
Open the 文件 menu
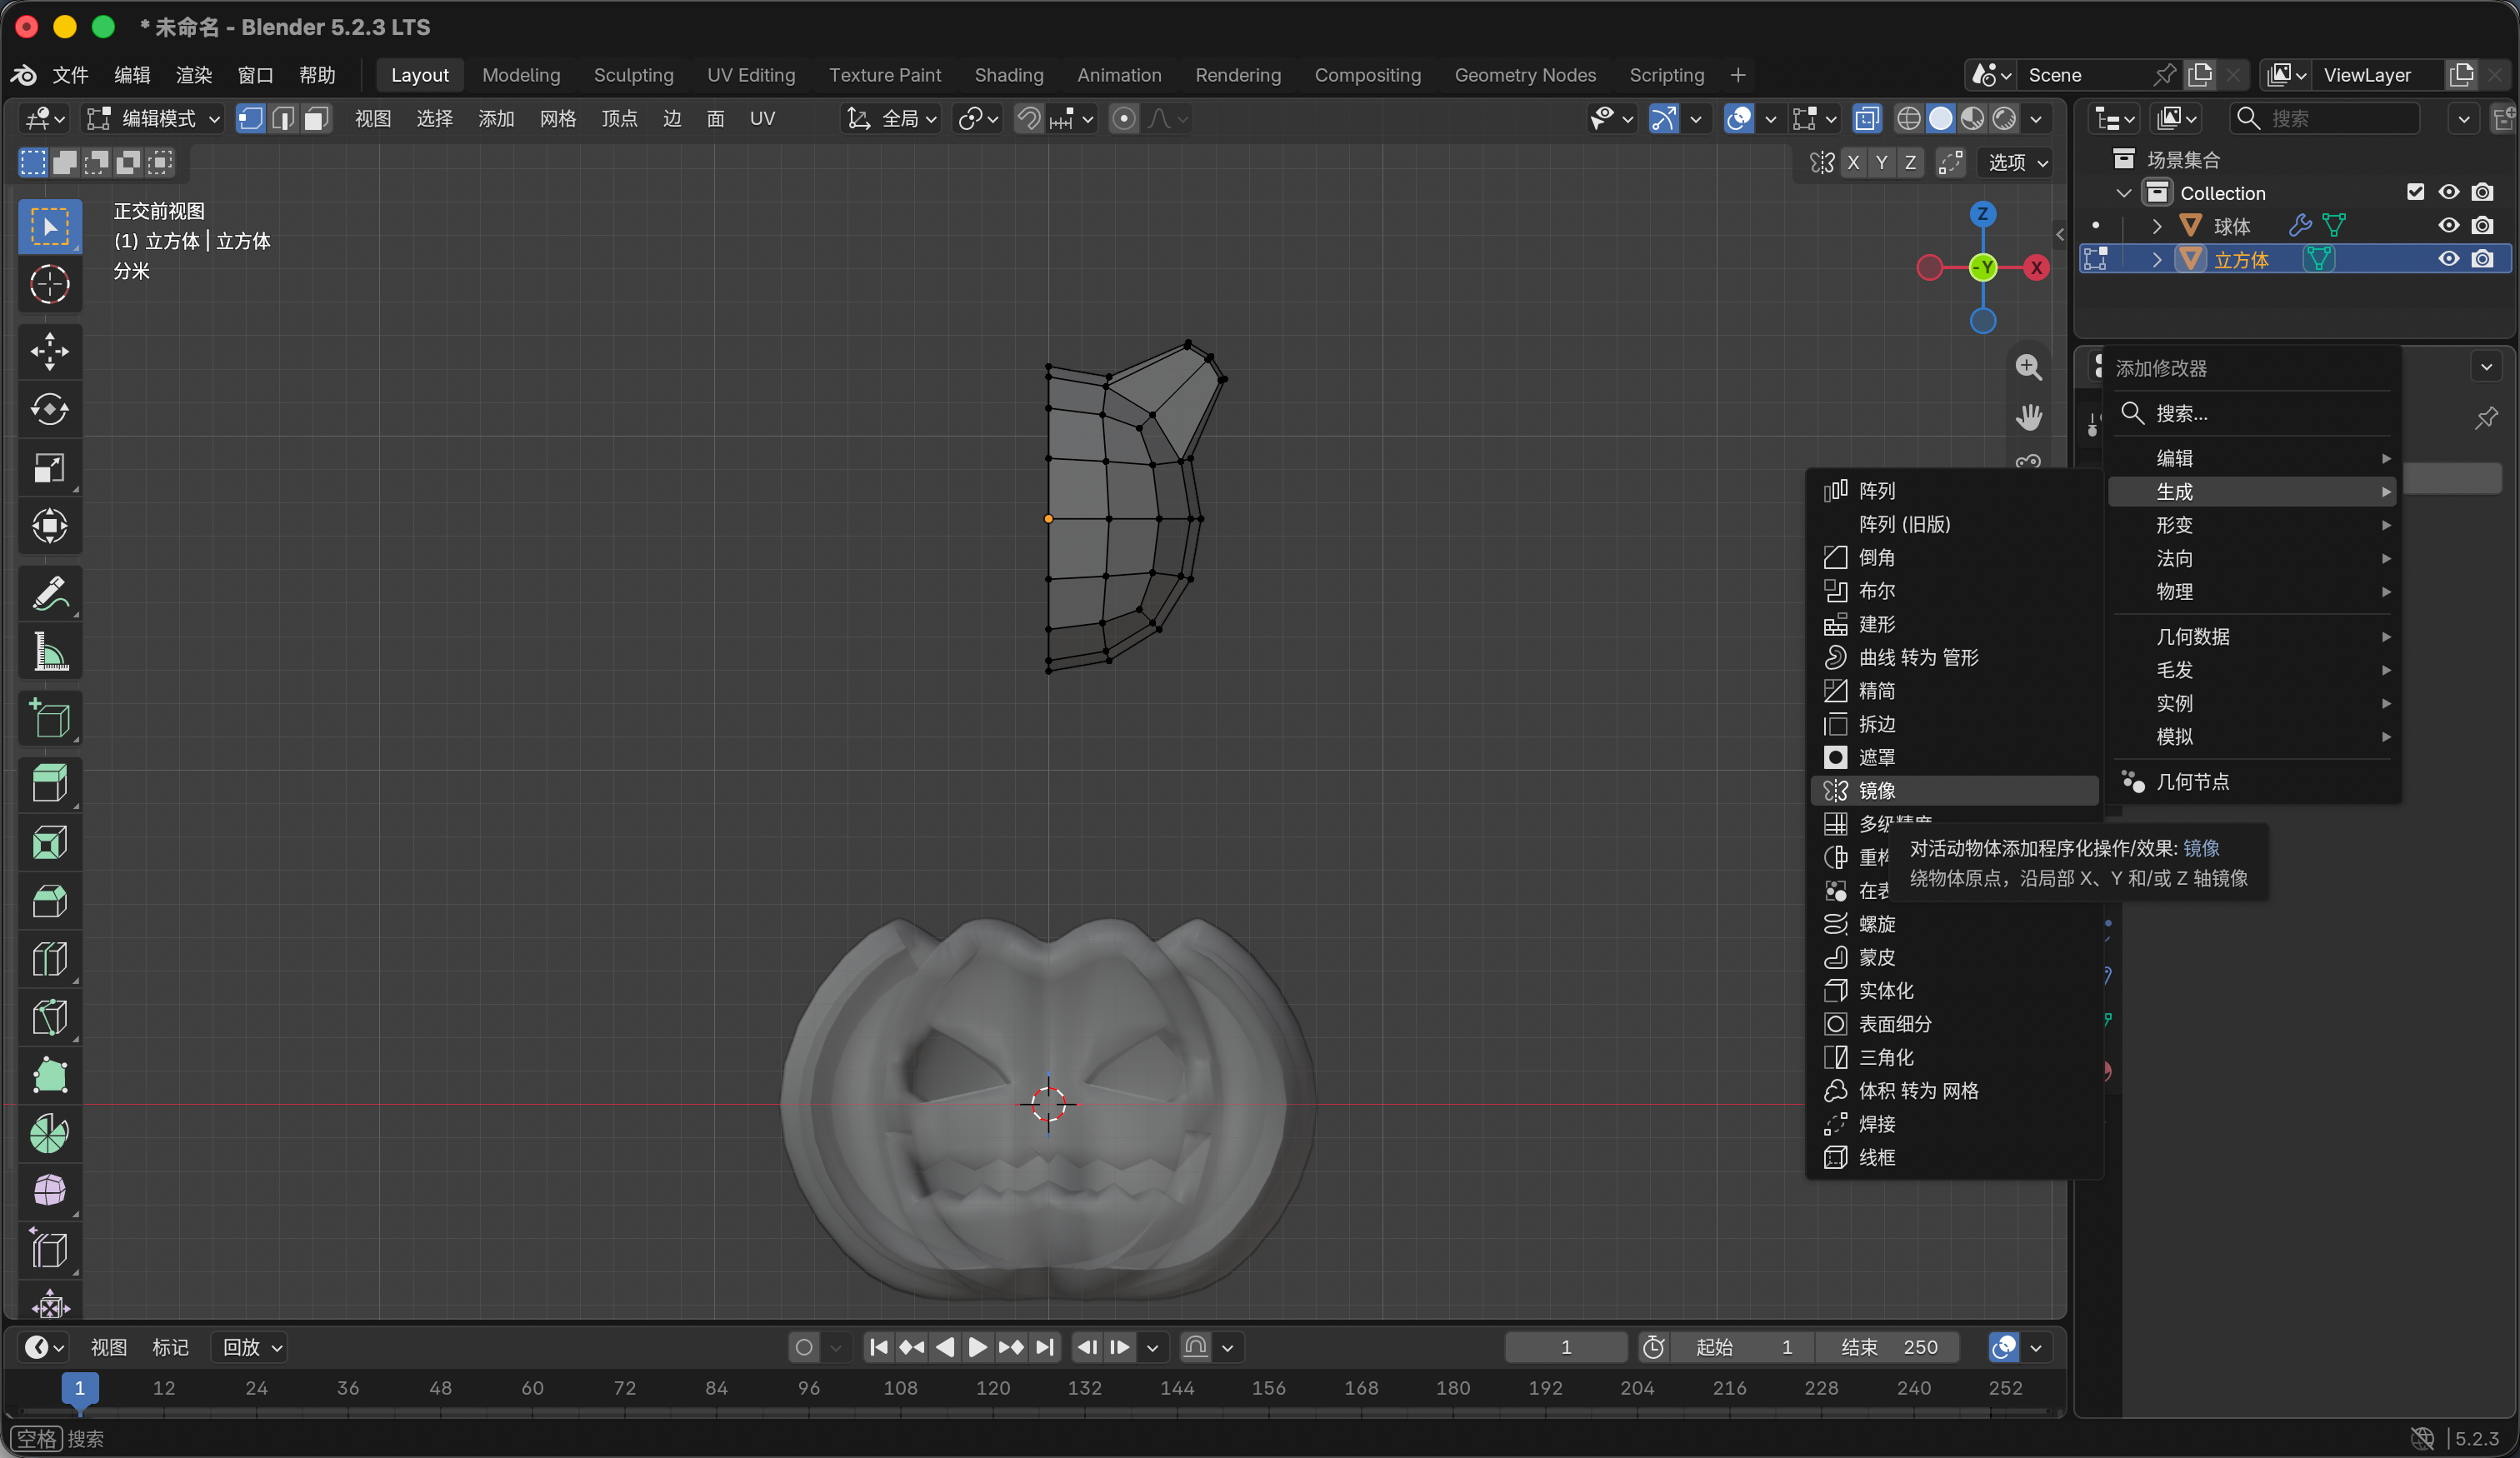[x=70, y=75]
